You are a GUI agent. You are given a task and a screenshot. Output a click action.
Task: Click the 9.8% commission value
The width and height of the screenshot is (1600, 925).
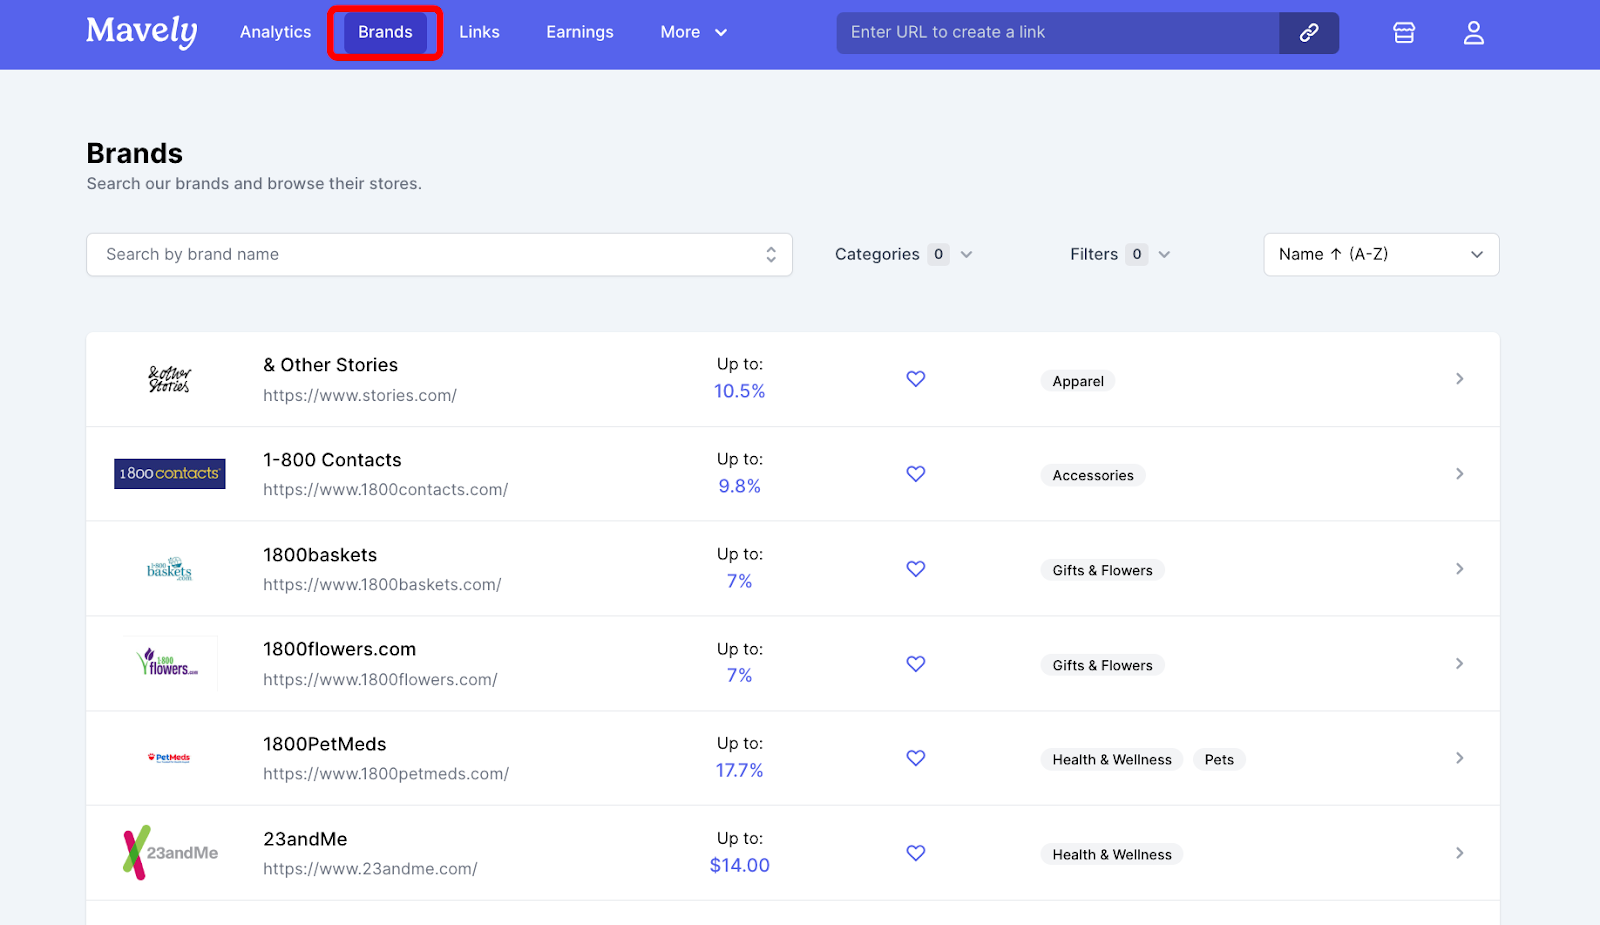[739, 486]
